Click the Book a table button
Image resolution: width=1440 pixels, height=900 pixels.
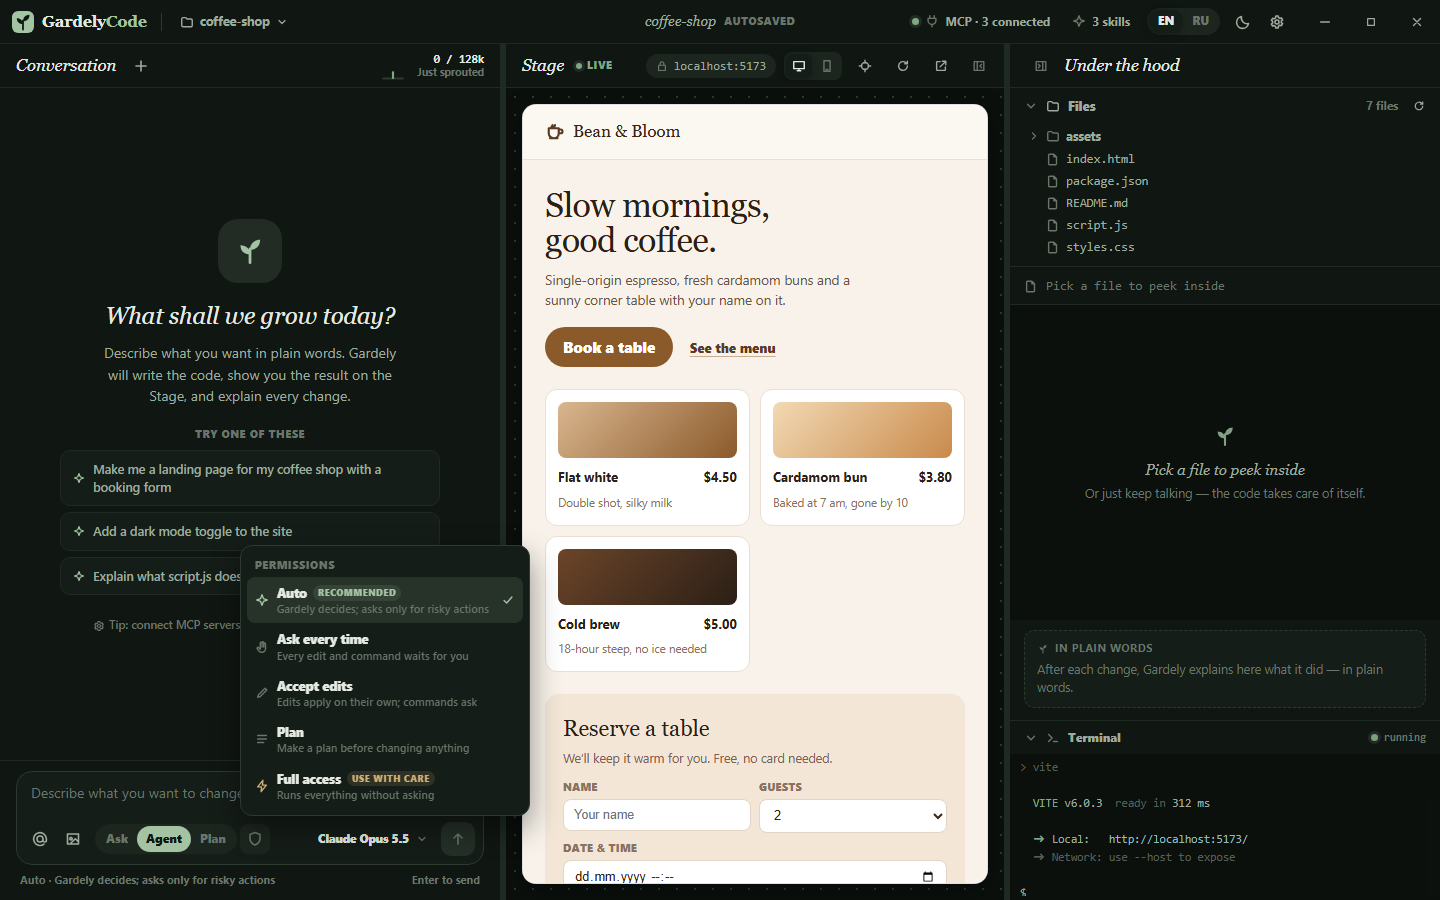point(609,347)
